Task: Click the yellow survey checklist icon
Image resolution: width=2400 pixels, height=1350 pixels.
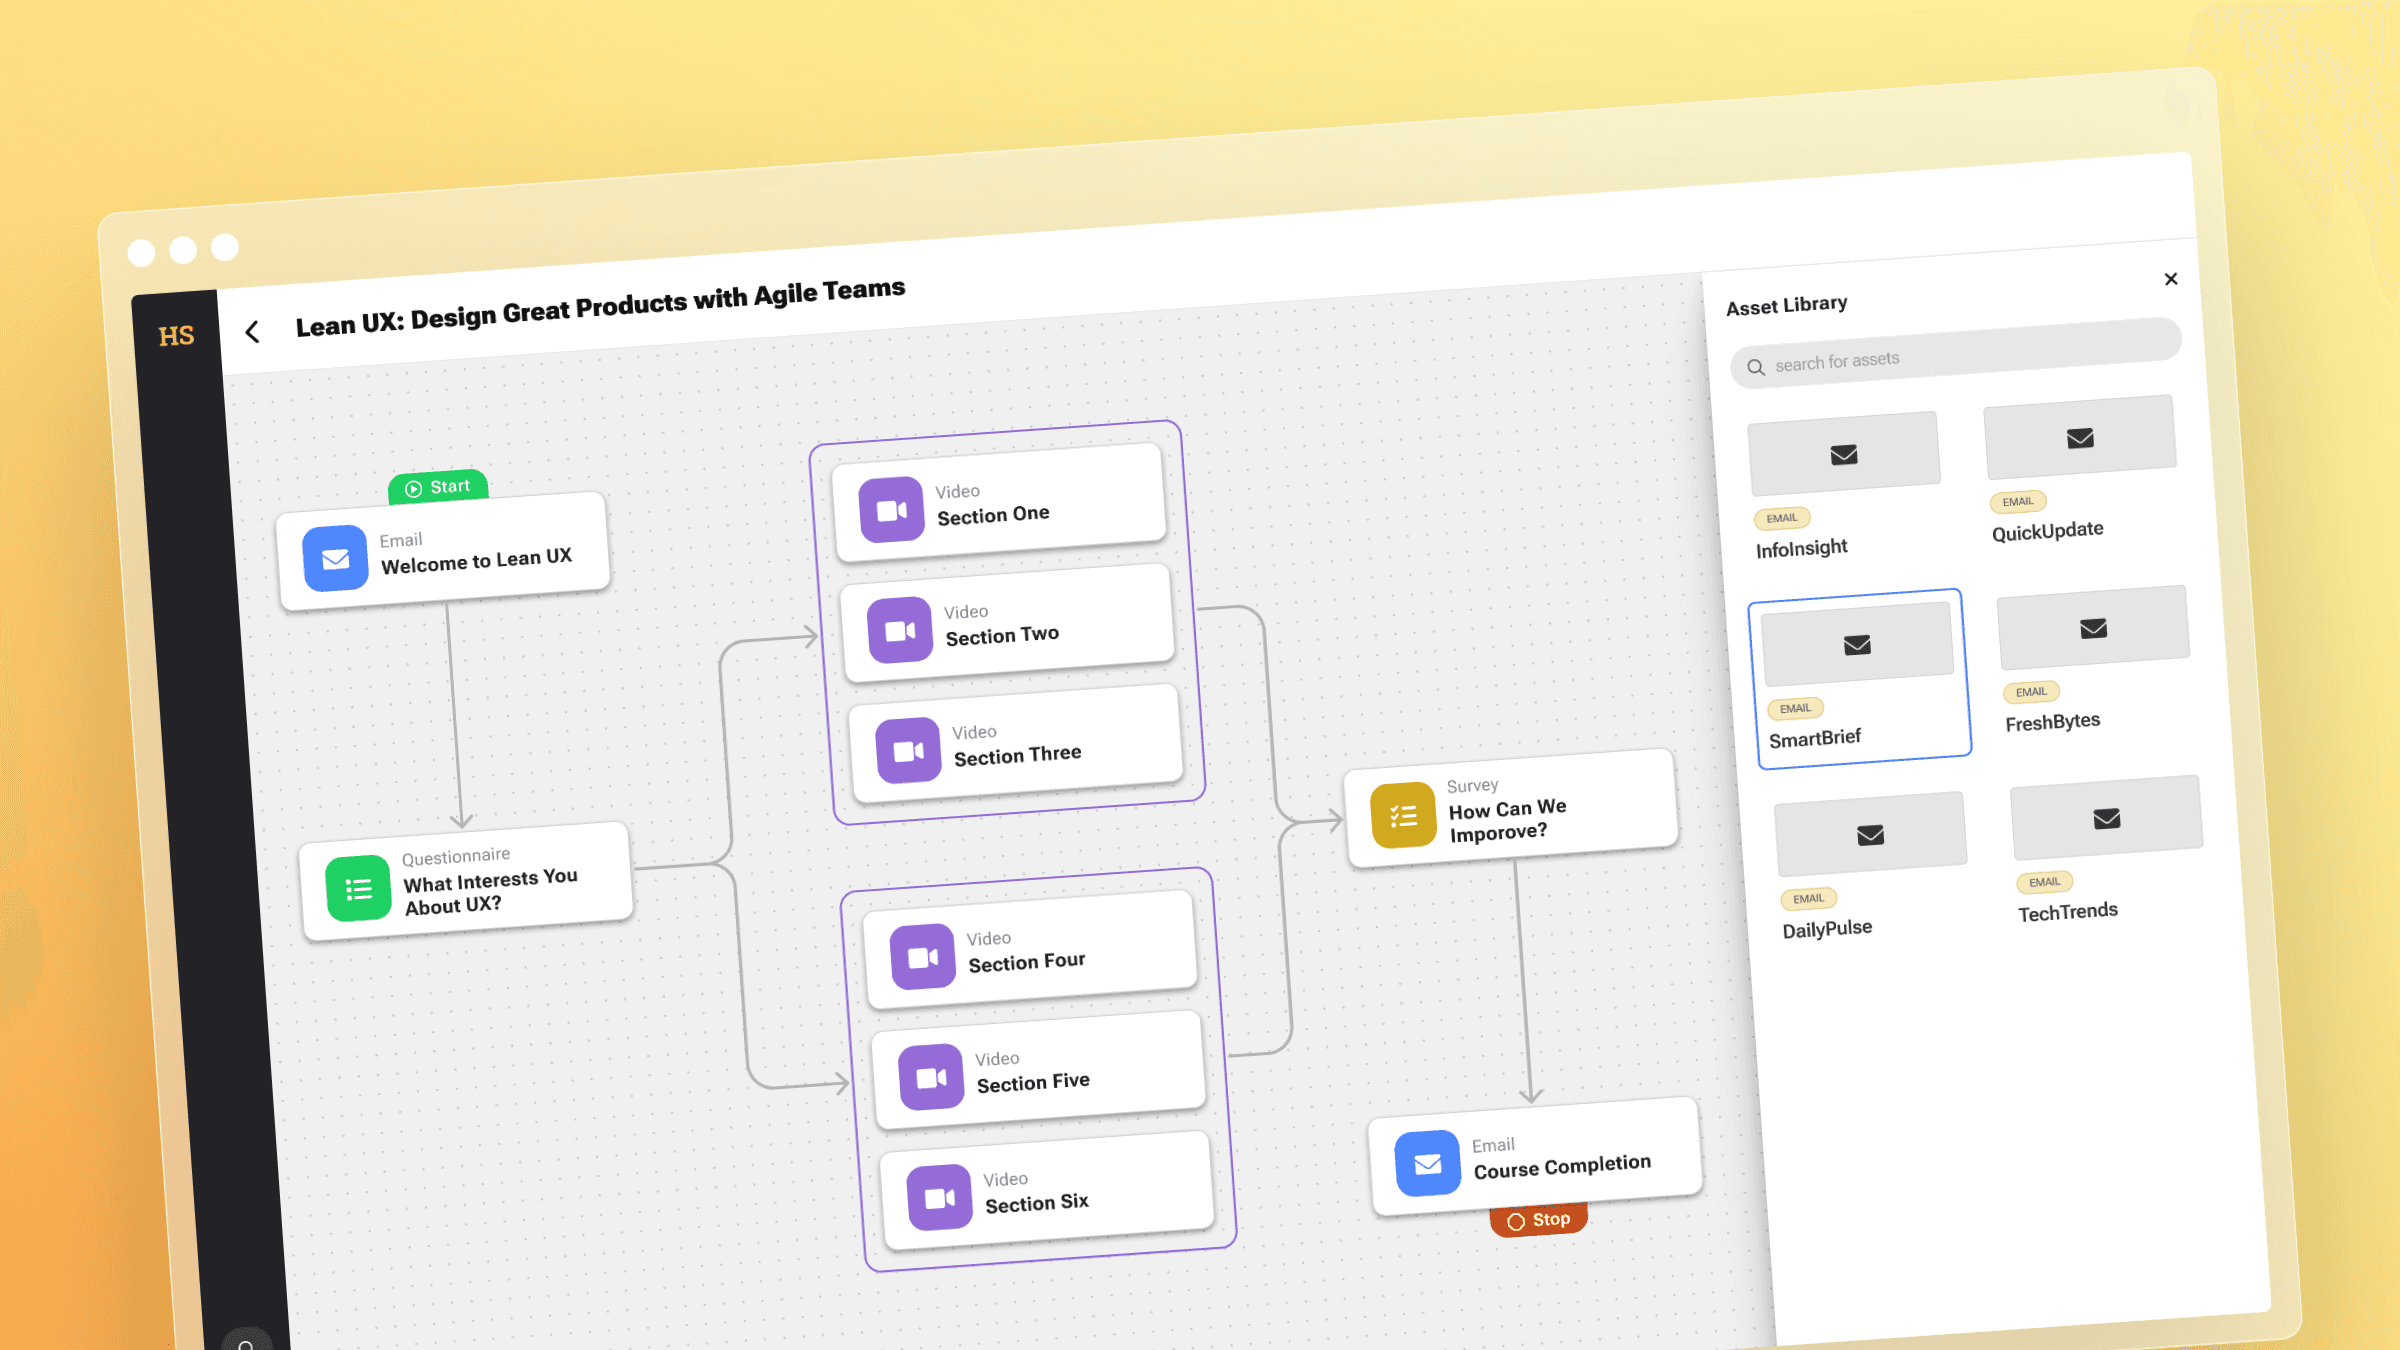Action: point(1403,816)
